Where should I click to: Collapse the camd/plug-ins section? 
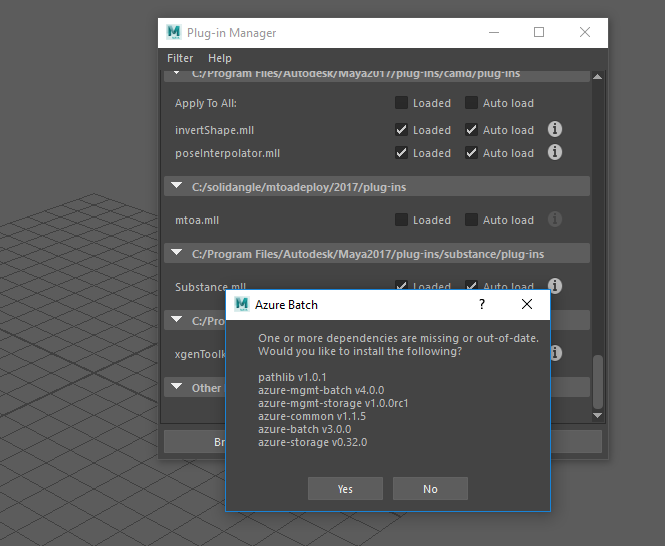pos(176,73)
